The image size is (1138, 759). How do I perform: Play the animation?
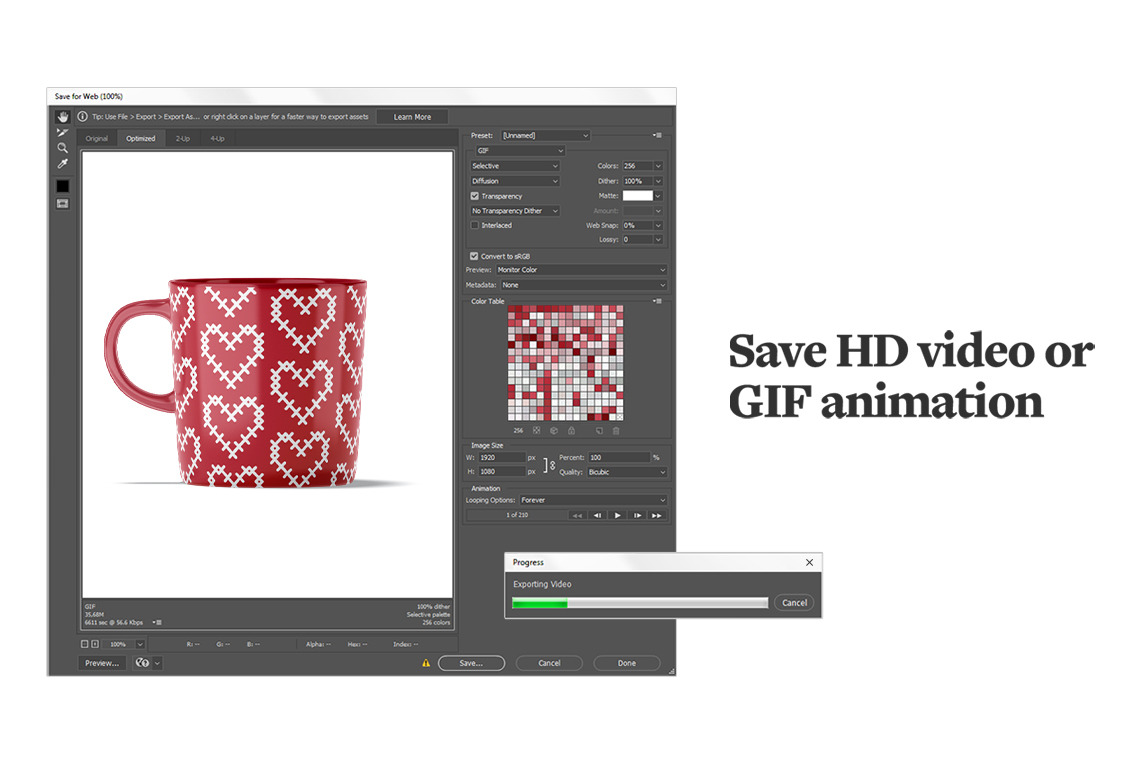click(617, 515)
